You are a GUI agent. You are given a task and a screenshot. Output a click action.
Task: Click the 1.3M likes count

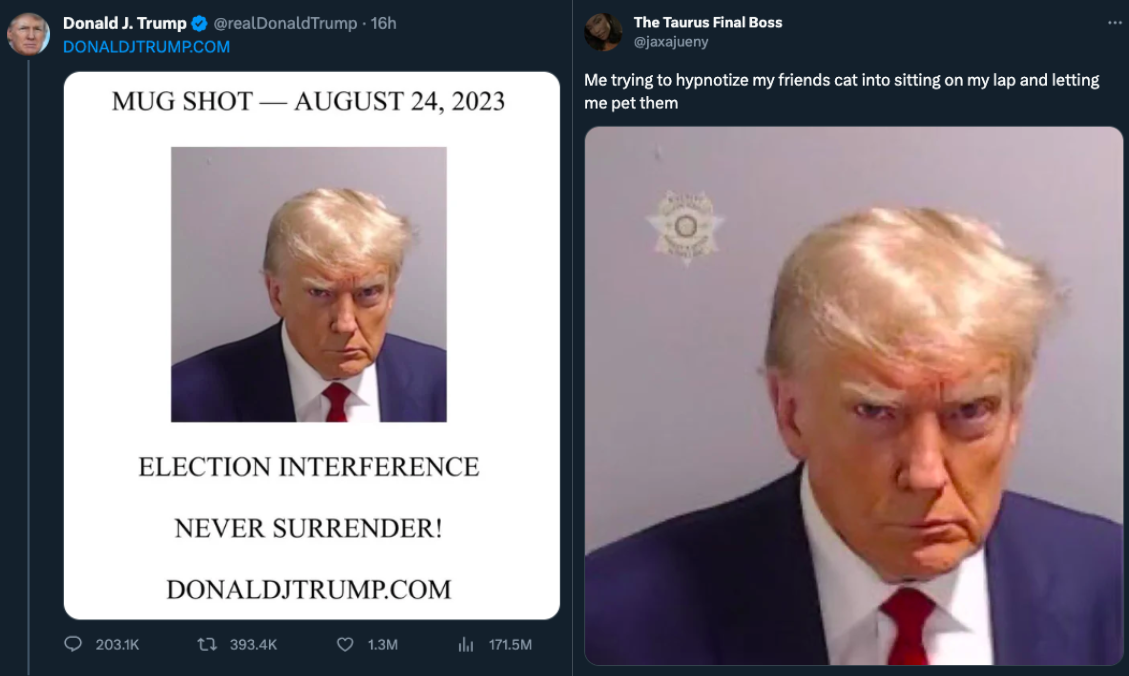382,644
